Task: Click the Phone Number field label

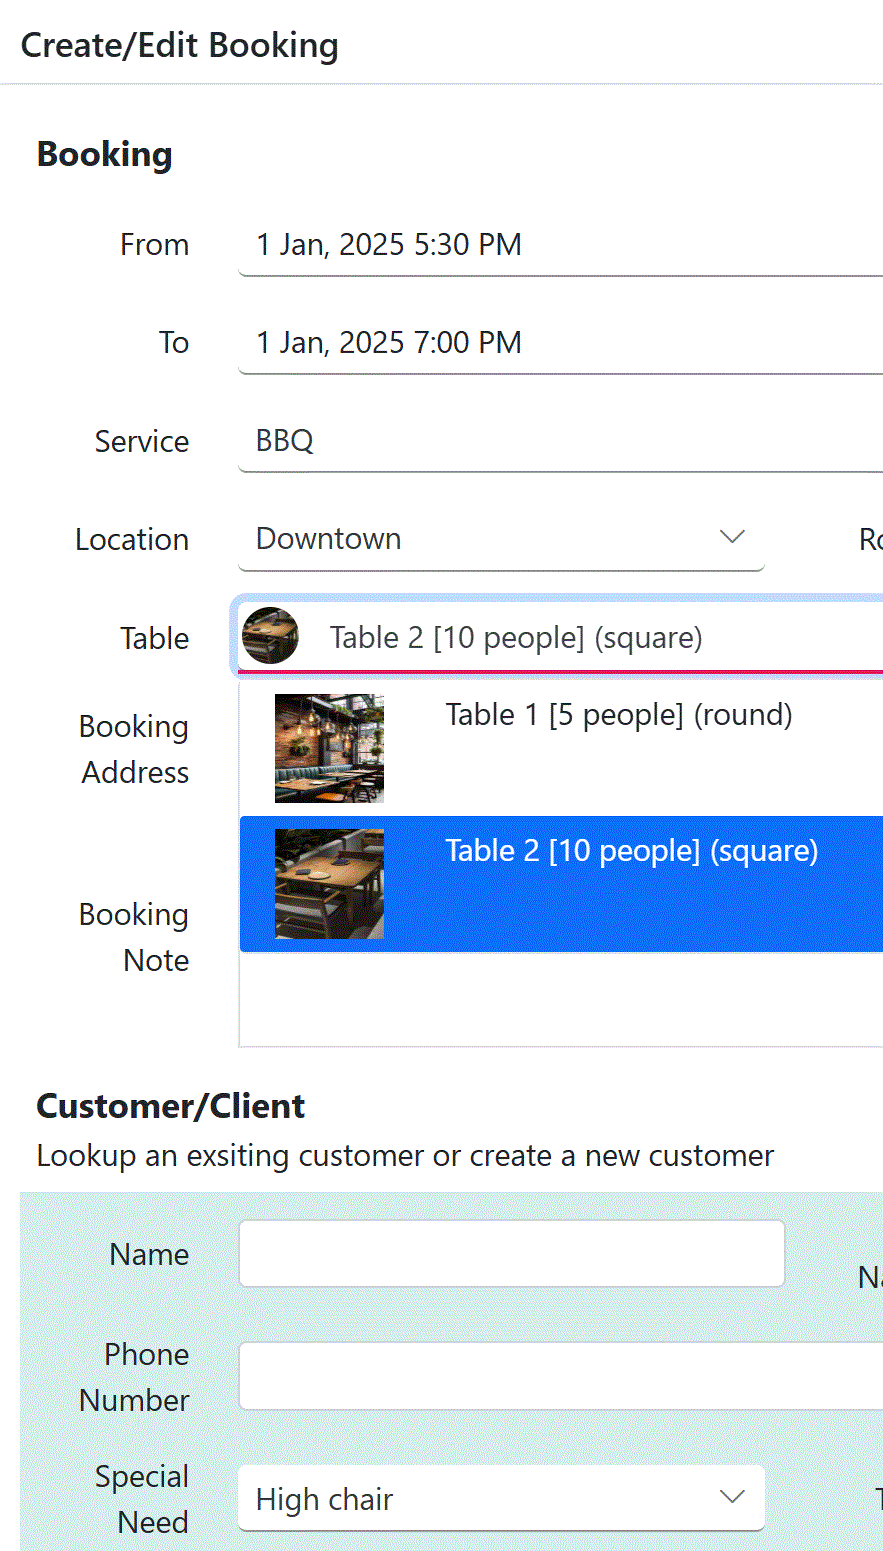Action: 135,1377
